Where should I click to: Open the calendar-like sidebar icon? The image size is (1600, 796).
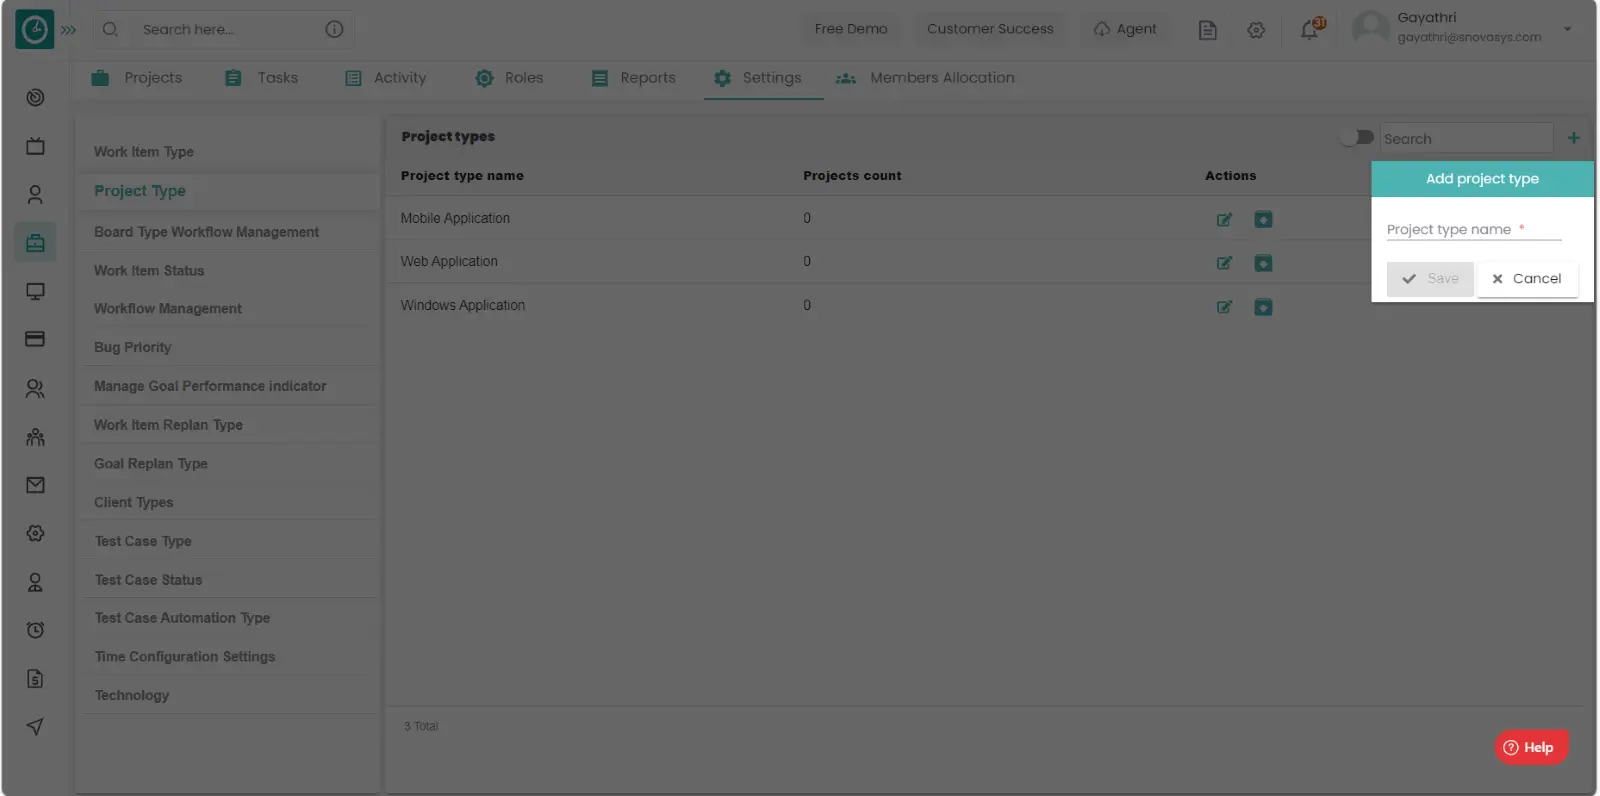click(35, 146)
